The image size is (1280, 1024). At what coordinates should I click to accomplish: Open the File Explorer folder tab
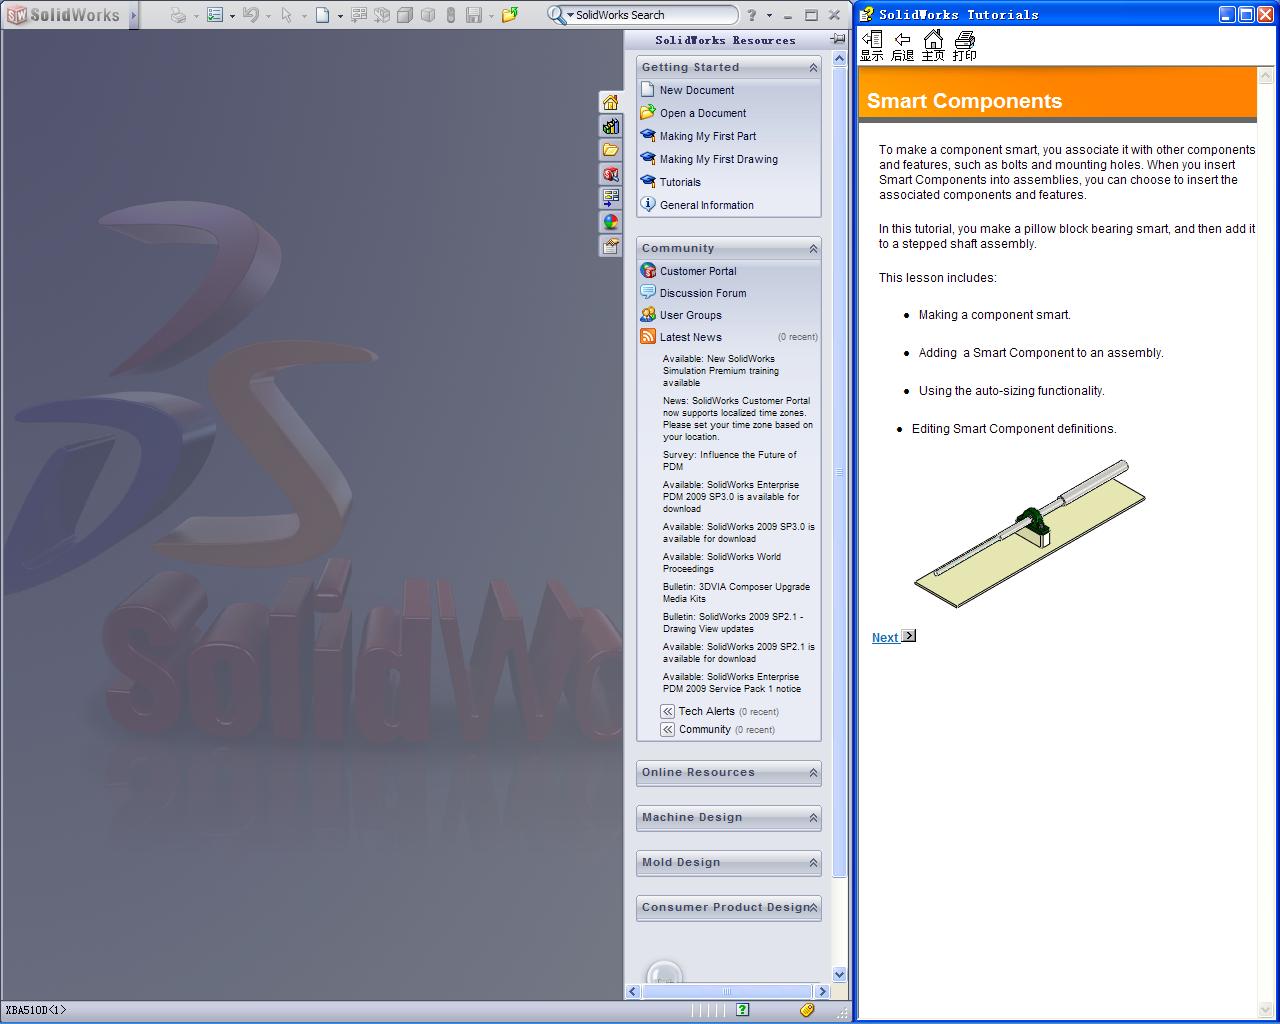(610, 150)
